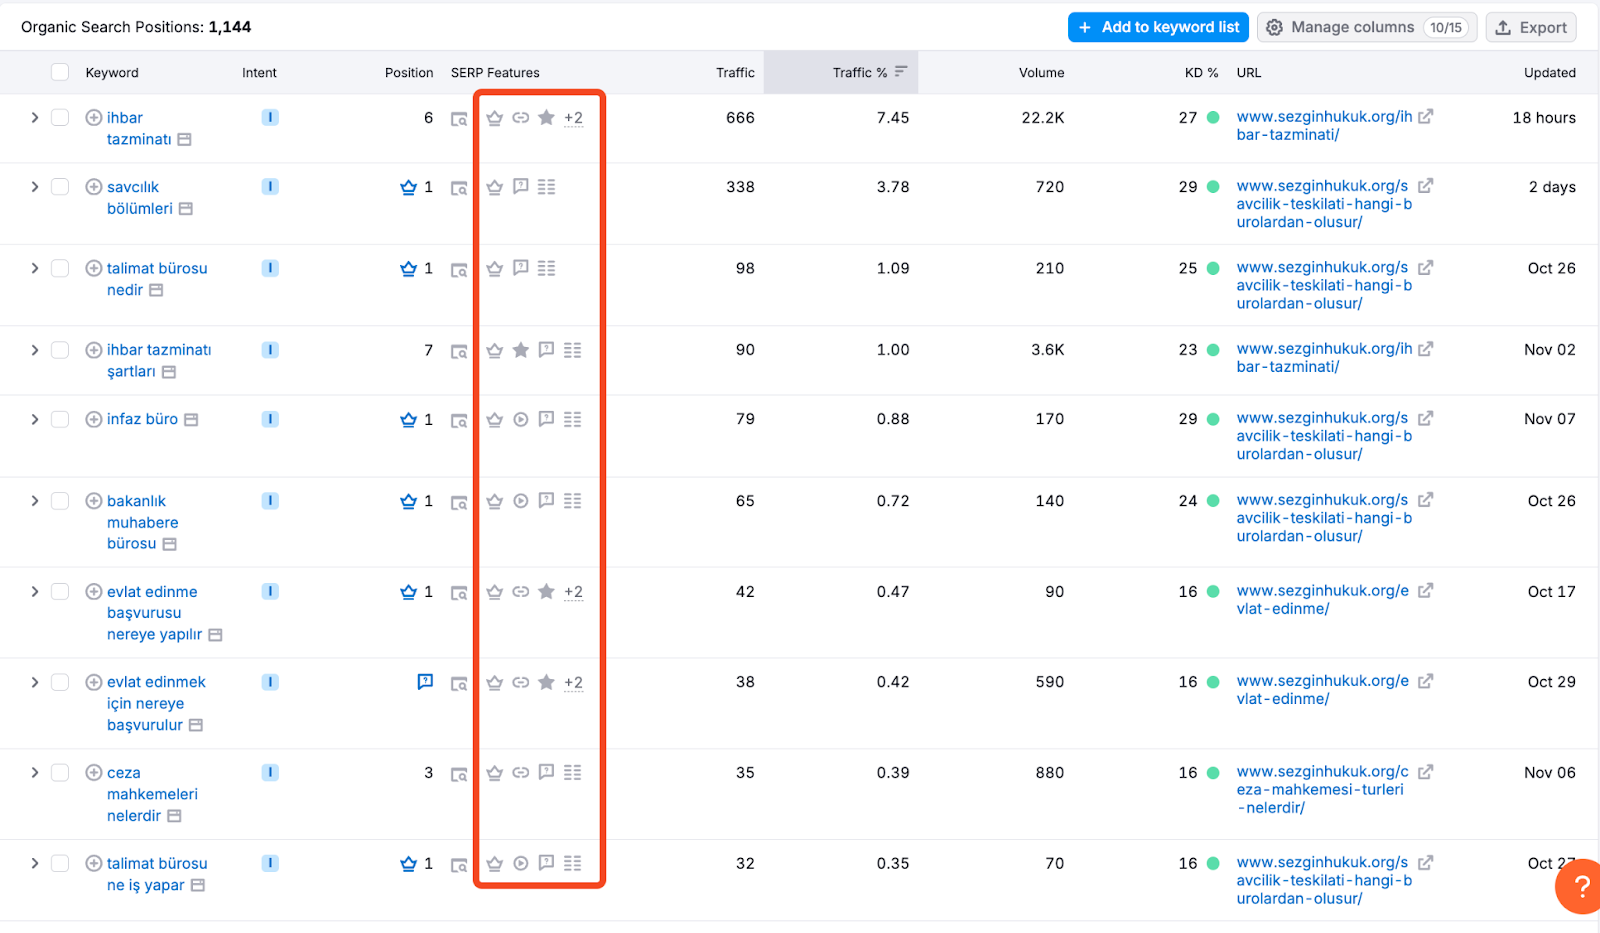Expand bakanlık muhabere bürosu row
Viewport: 1600px width, 933px height.
(x=35, y=501)
